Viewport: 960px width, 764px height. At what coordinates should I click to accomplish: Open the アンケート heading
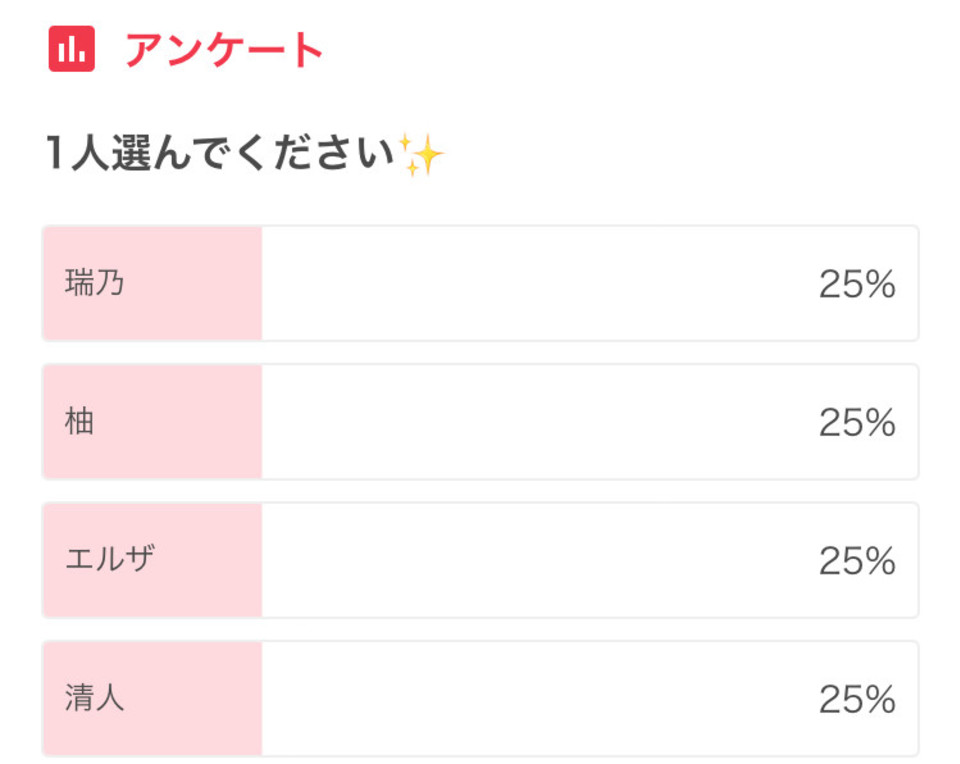224,50
